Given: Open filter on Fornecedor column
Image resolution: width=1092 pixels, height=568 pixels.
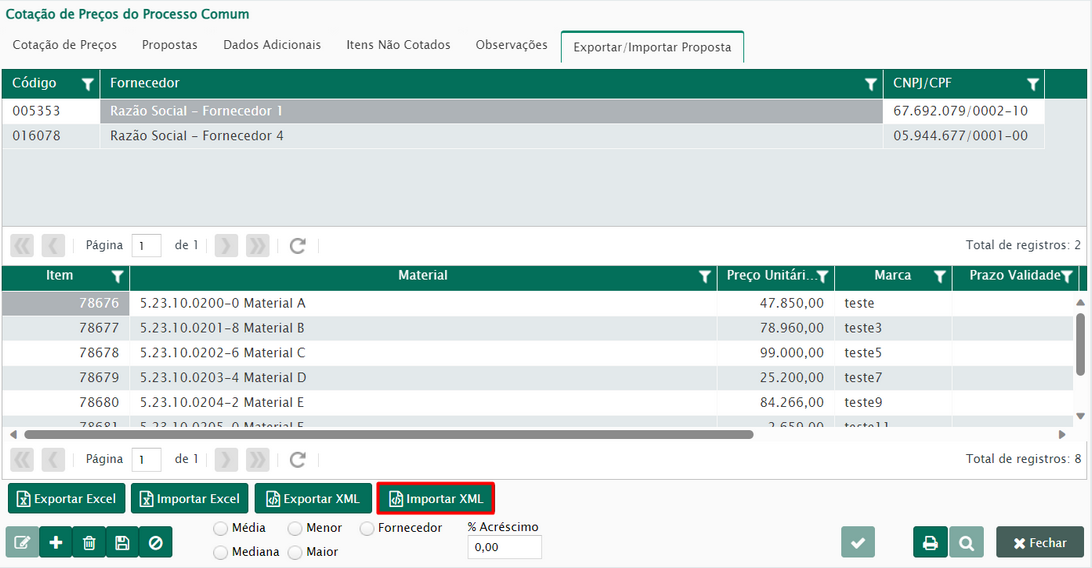Looking at the screenshot, I should [871, 84].
